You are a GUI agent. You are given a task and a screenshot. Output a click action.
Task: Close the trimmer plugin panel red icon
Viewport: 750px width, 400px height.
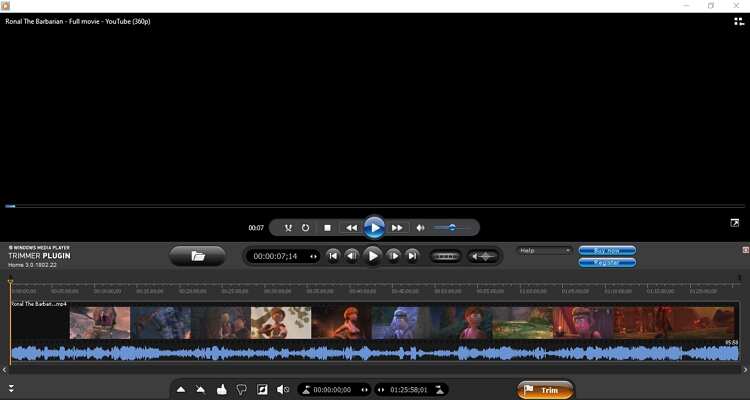(x=745, y=250)
